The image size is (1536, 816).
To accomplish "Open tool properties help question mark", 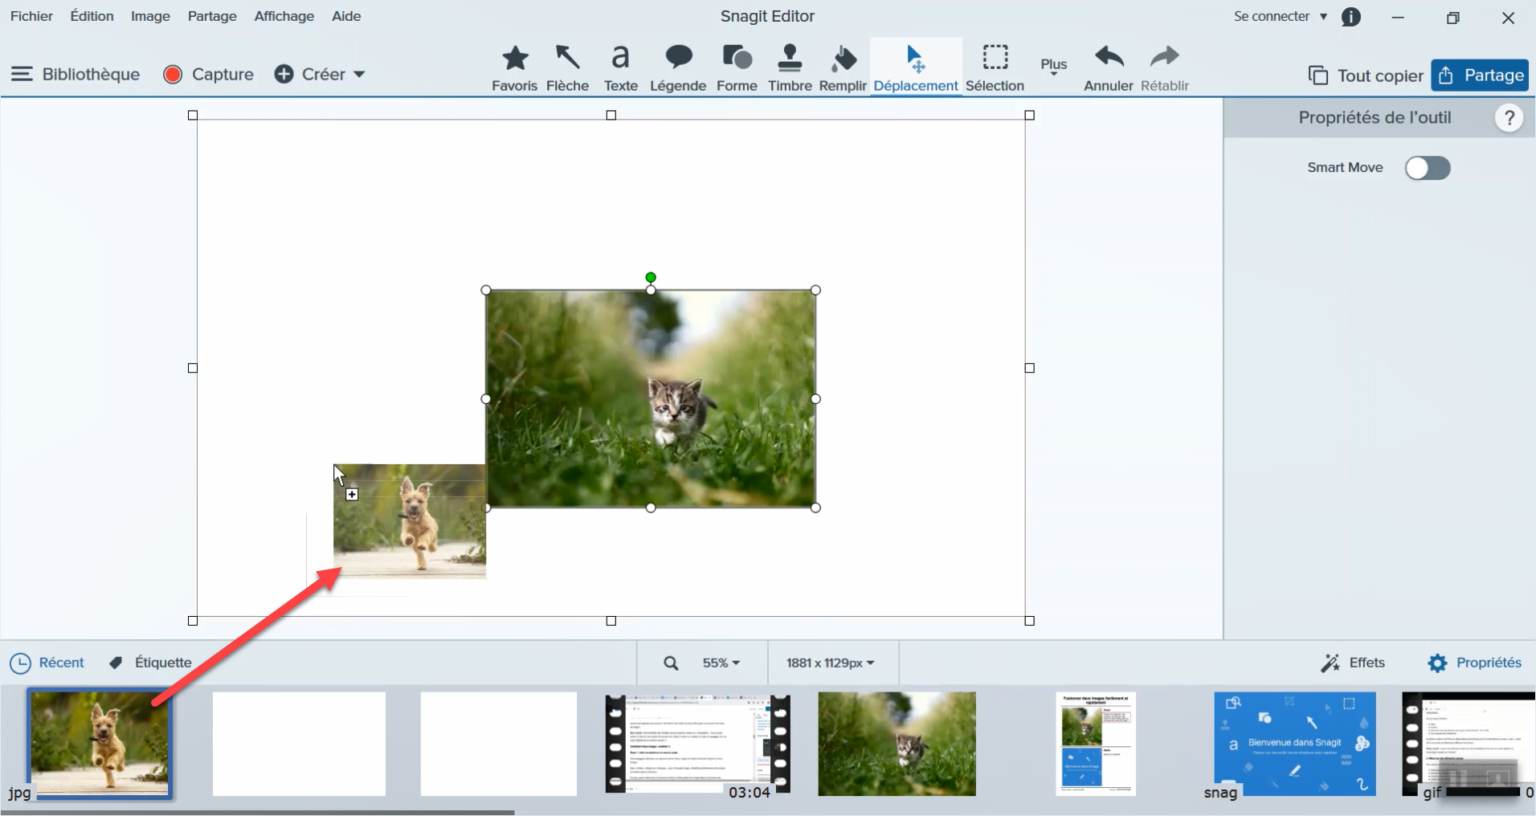I will [x=1509, y=118].
